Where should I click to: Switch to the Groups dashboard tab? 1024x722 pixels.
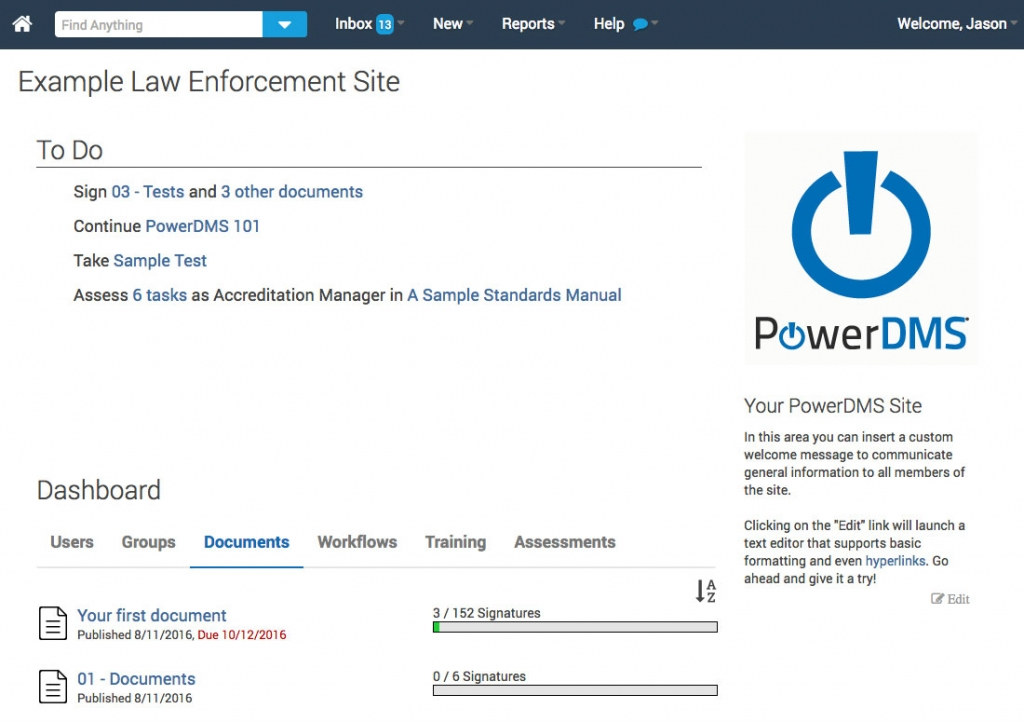tap(148, 542)
